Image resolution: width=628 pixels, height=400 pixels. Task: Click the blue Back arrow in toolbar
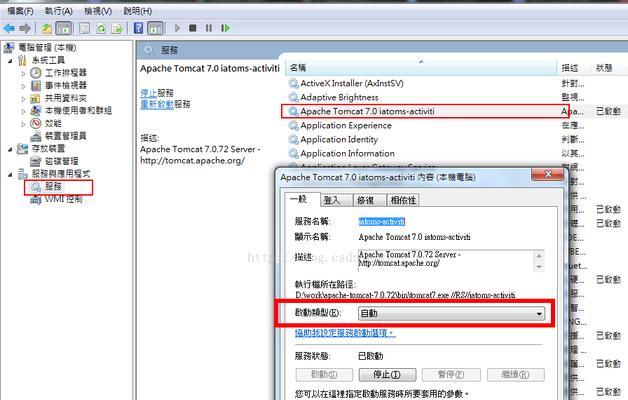(x=9, y=28)
